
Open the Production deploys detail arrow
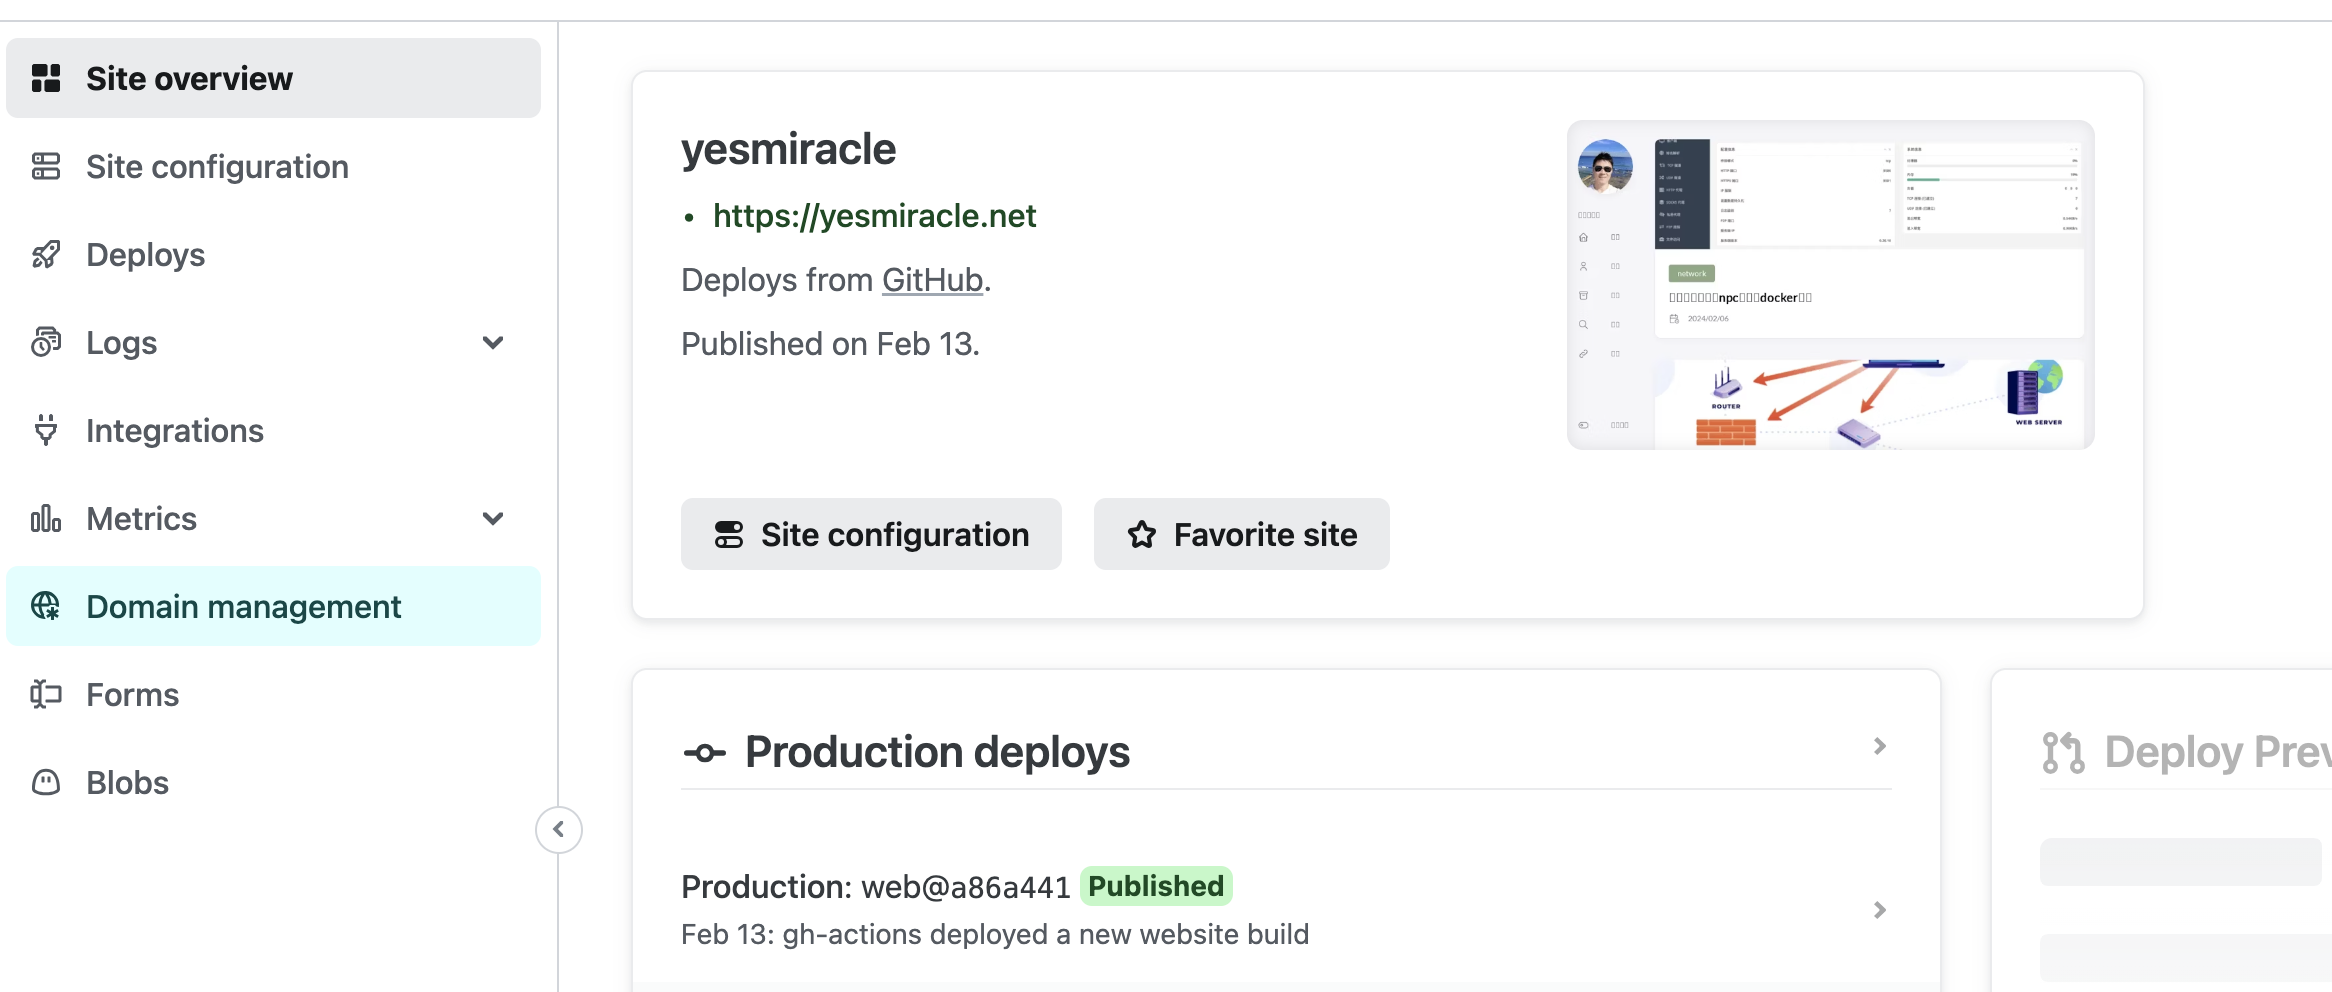(1881, 746)
